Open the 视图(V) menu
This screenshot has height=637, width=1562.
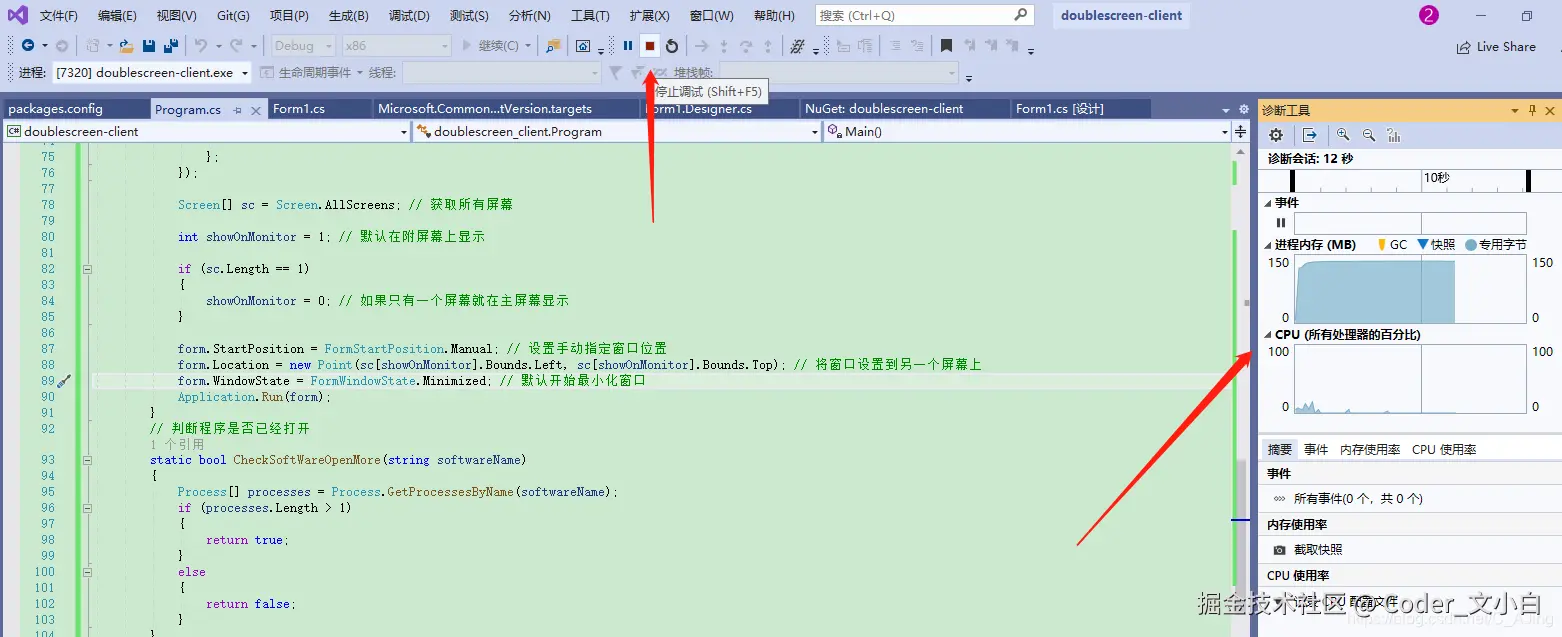(x=177, y=16)
